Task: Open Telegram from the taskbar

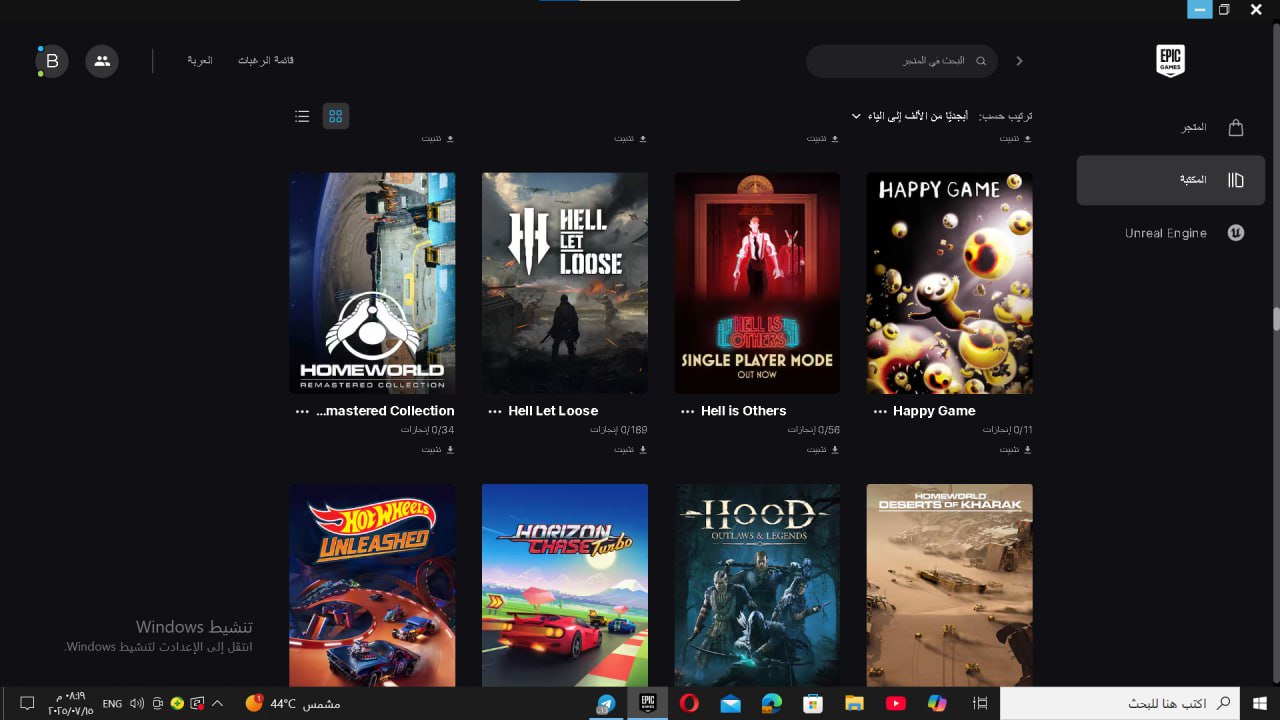Action: tap(606, 703)
